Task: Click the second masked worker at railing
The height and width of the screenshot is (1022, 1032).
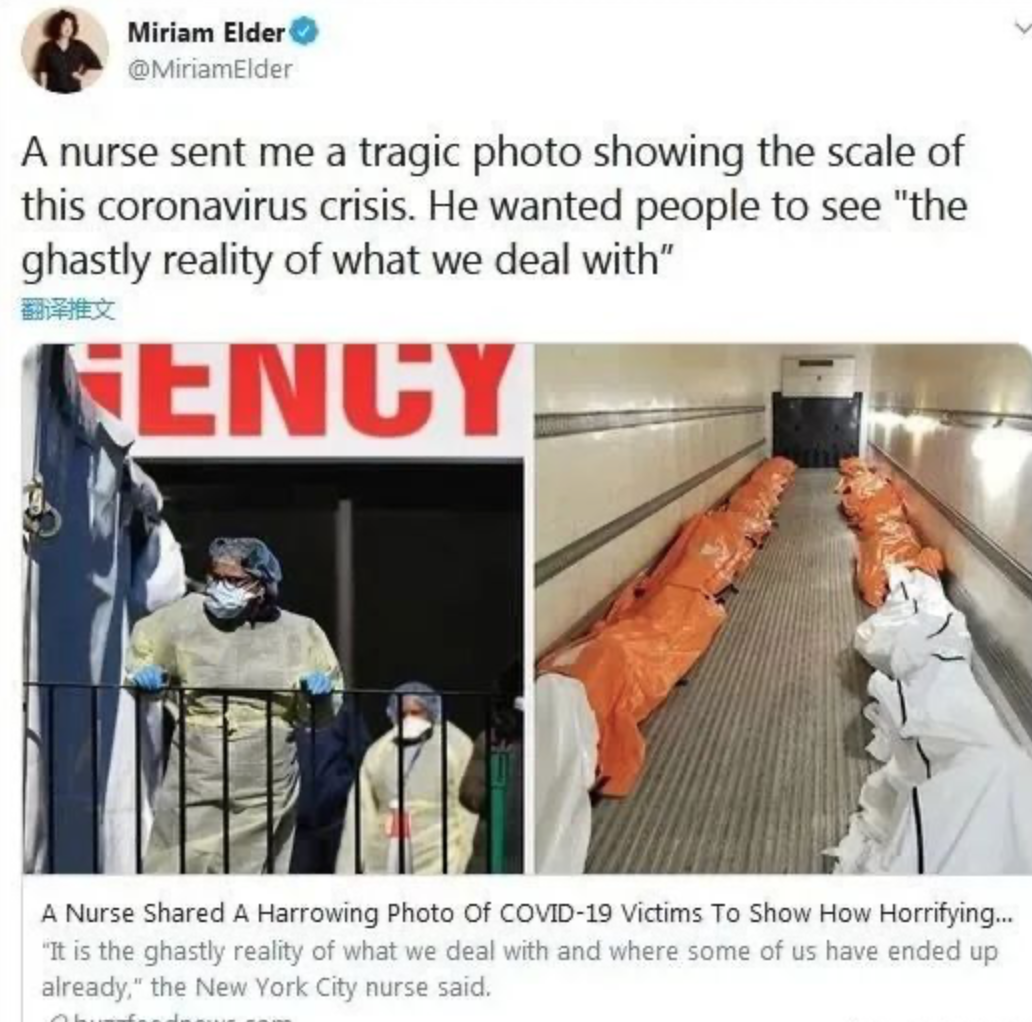Action: 409,777
